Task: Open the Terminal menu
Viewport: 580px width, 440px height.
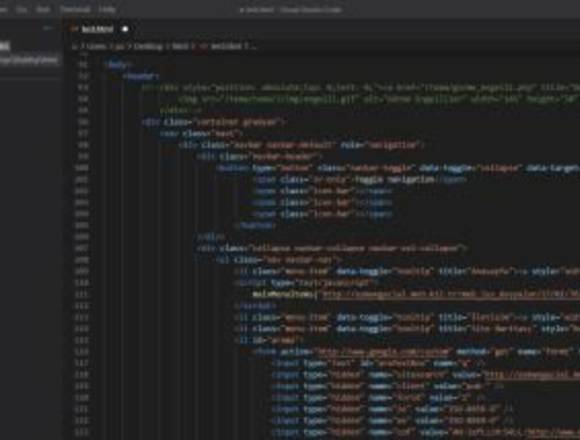Action: [x=75, y=9]
